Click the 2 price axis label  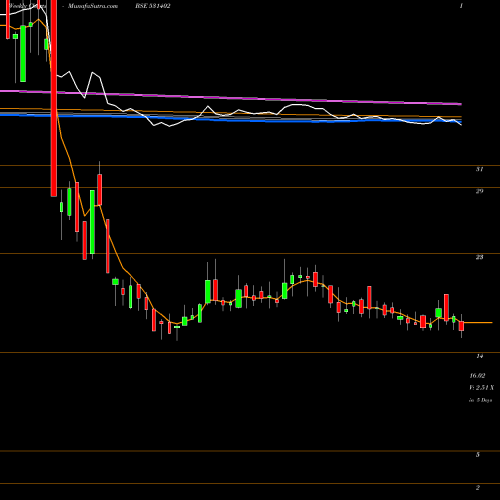click(x=478, y=487)
